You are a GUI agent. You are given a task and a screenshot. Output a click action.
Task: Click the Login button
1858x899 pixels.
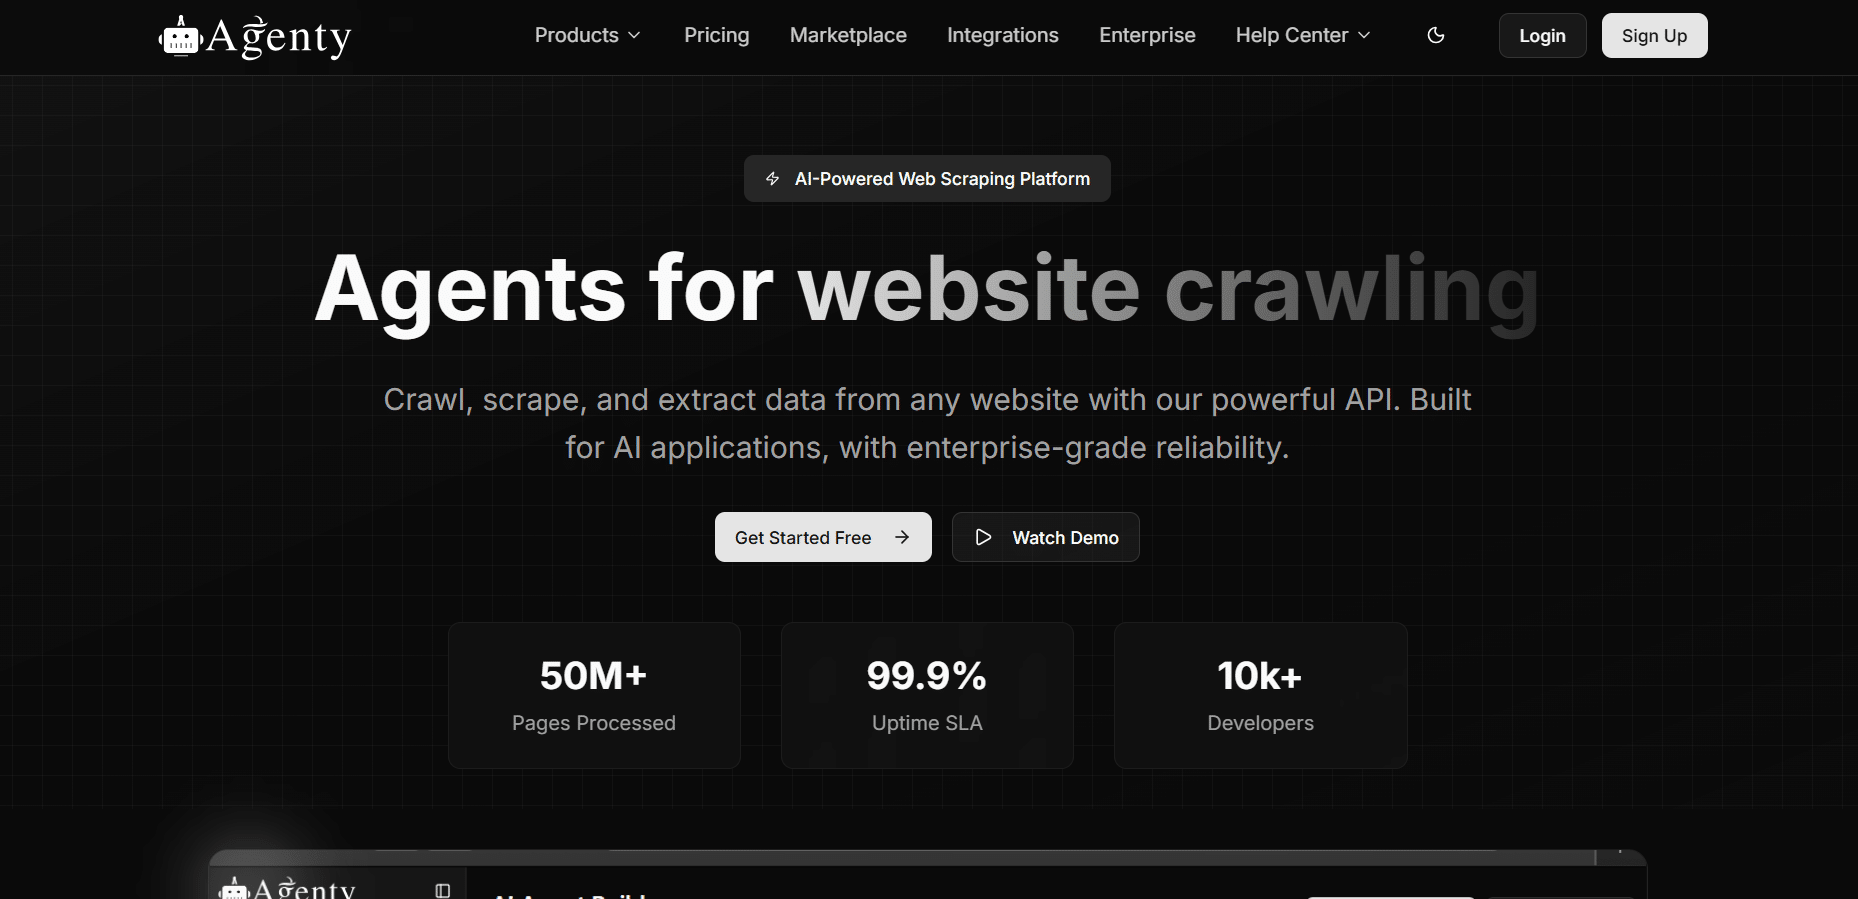pyautogui.click(x=1542, y=36)
